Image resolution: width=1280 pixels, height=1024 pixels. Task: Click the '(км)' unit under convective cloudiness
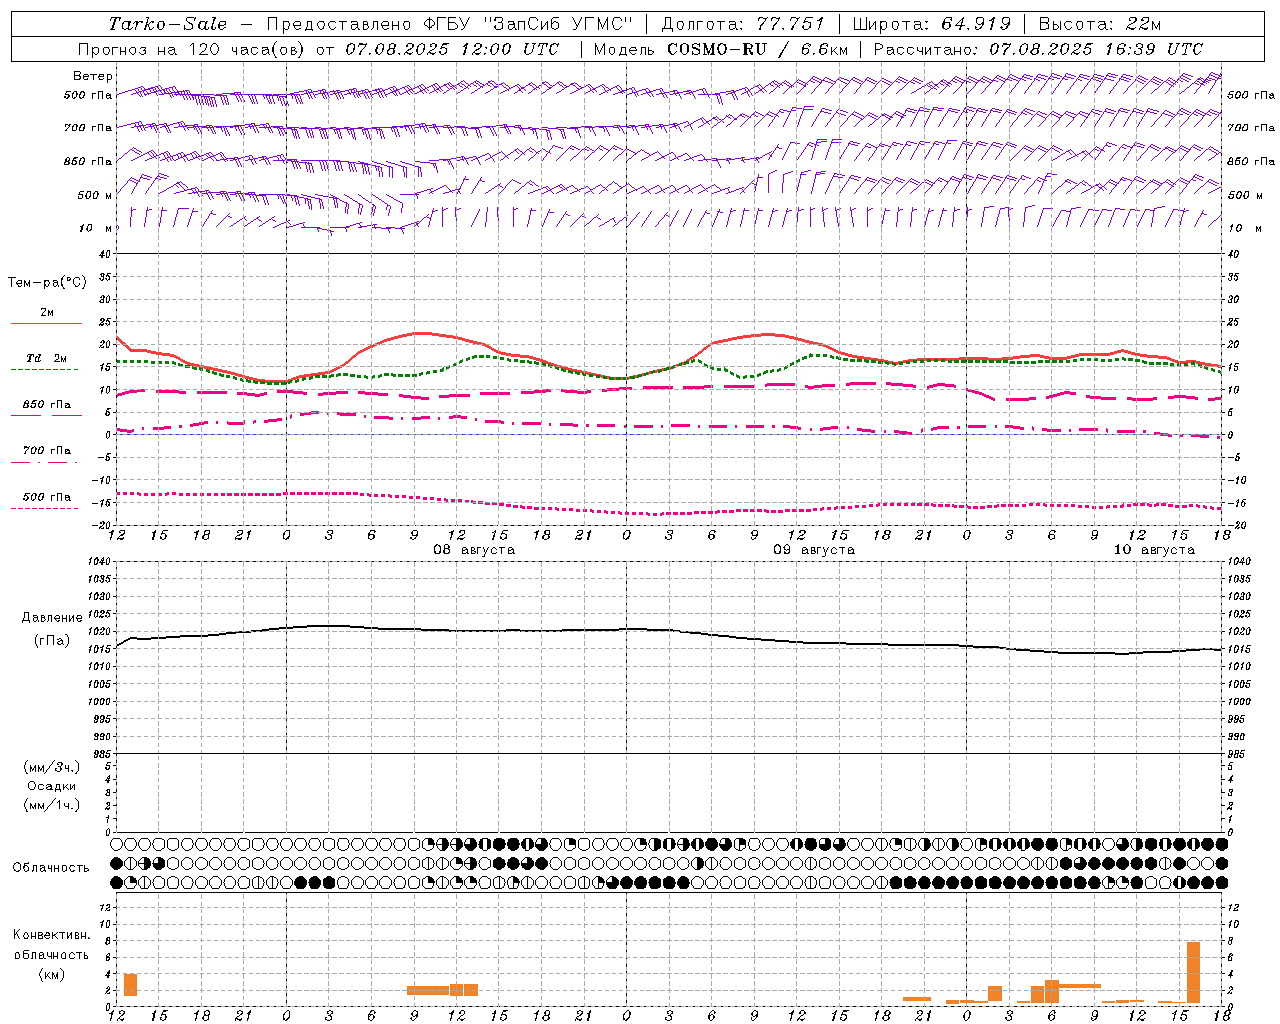(52, 975)
